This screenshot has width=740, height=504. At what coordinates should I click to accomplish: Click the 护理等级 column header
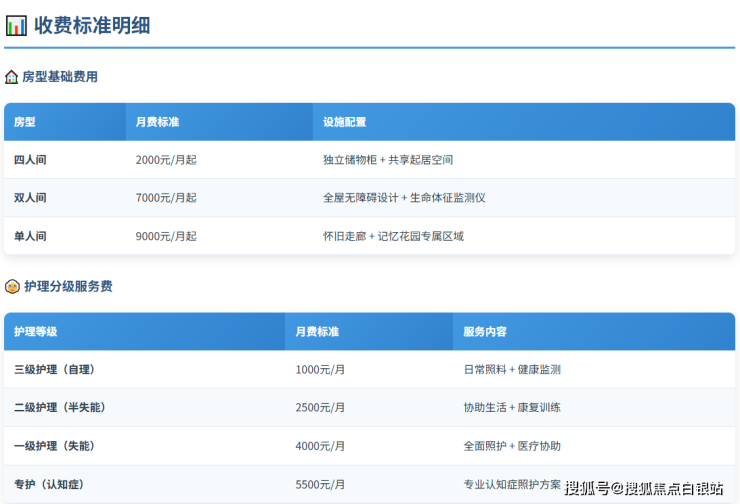click(36, 332)
